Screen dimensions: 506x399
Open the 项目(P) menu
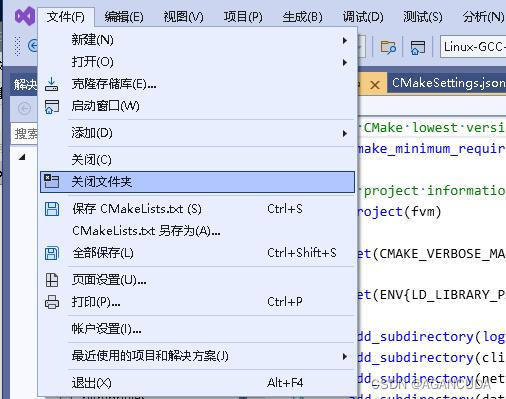tap(243, 17)
